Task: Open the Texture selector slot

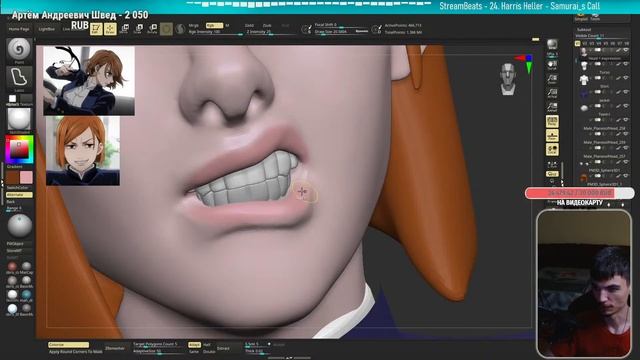Action: pos(26,99)
